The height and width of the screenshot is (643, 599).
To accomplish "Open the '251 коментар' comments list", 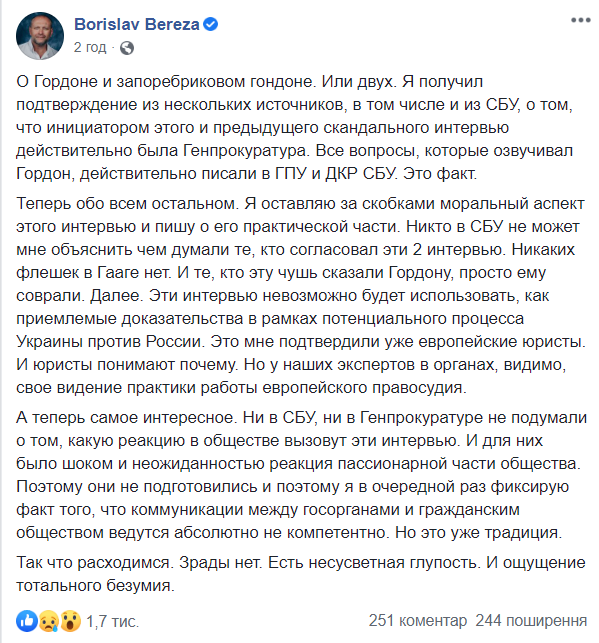I will point(417,620).
